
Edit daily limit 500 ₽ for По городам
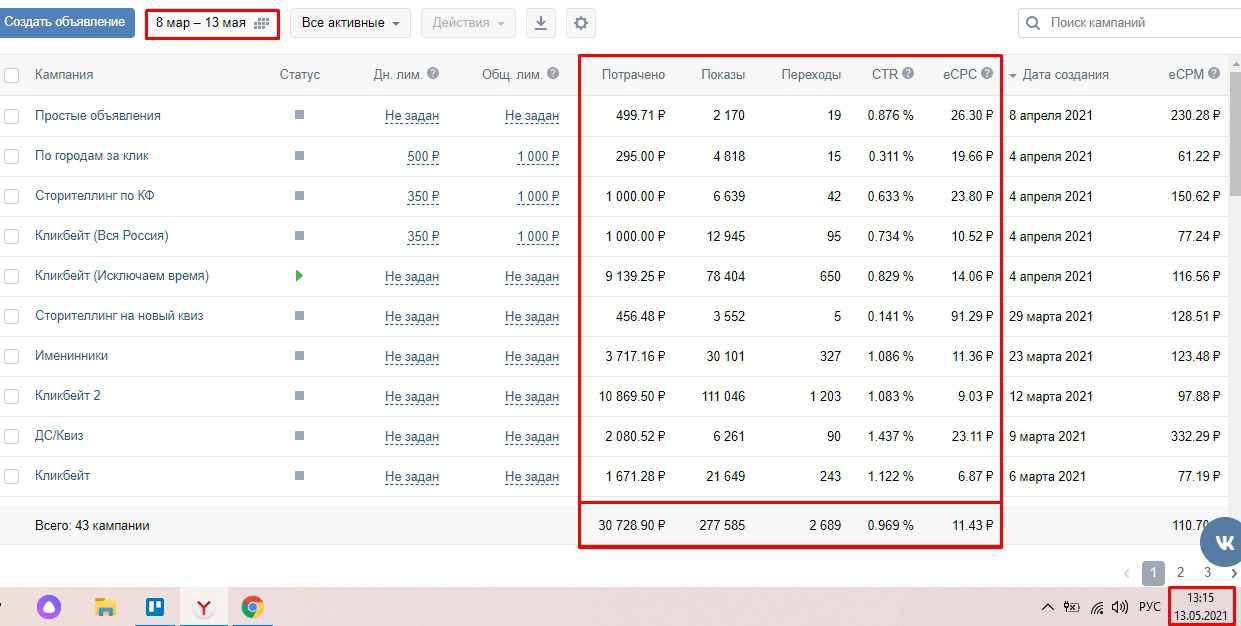(x=423, y=156)
